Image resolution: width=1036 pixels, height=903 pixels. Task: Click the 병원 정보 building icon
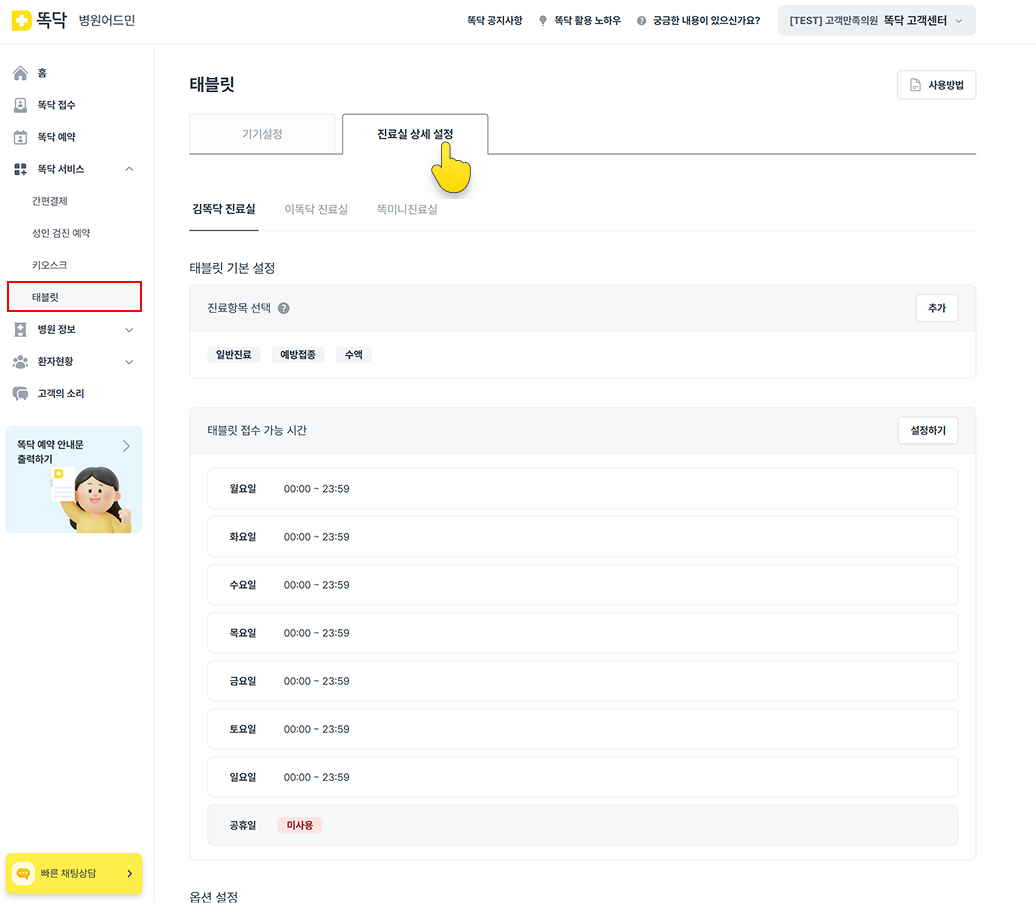20,330
